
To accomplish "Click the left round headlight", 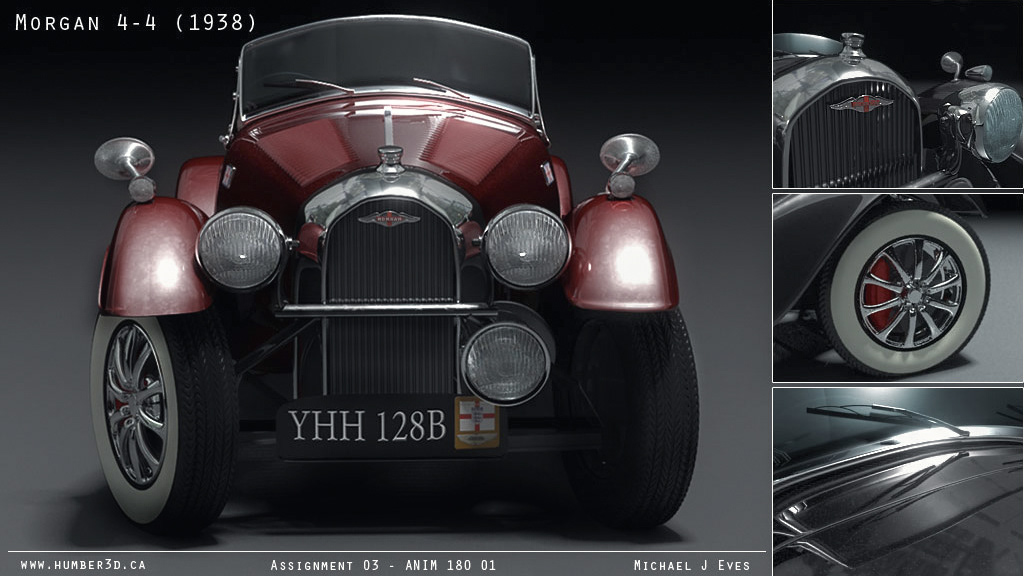I will coord(241,248).
